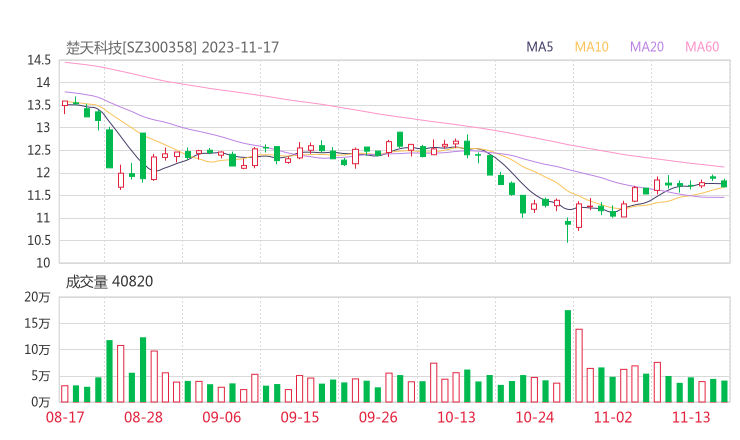Click the 09-26 date axis label

(378, 417)
